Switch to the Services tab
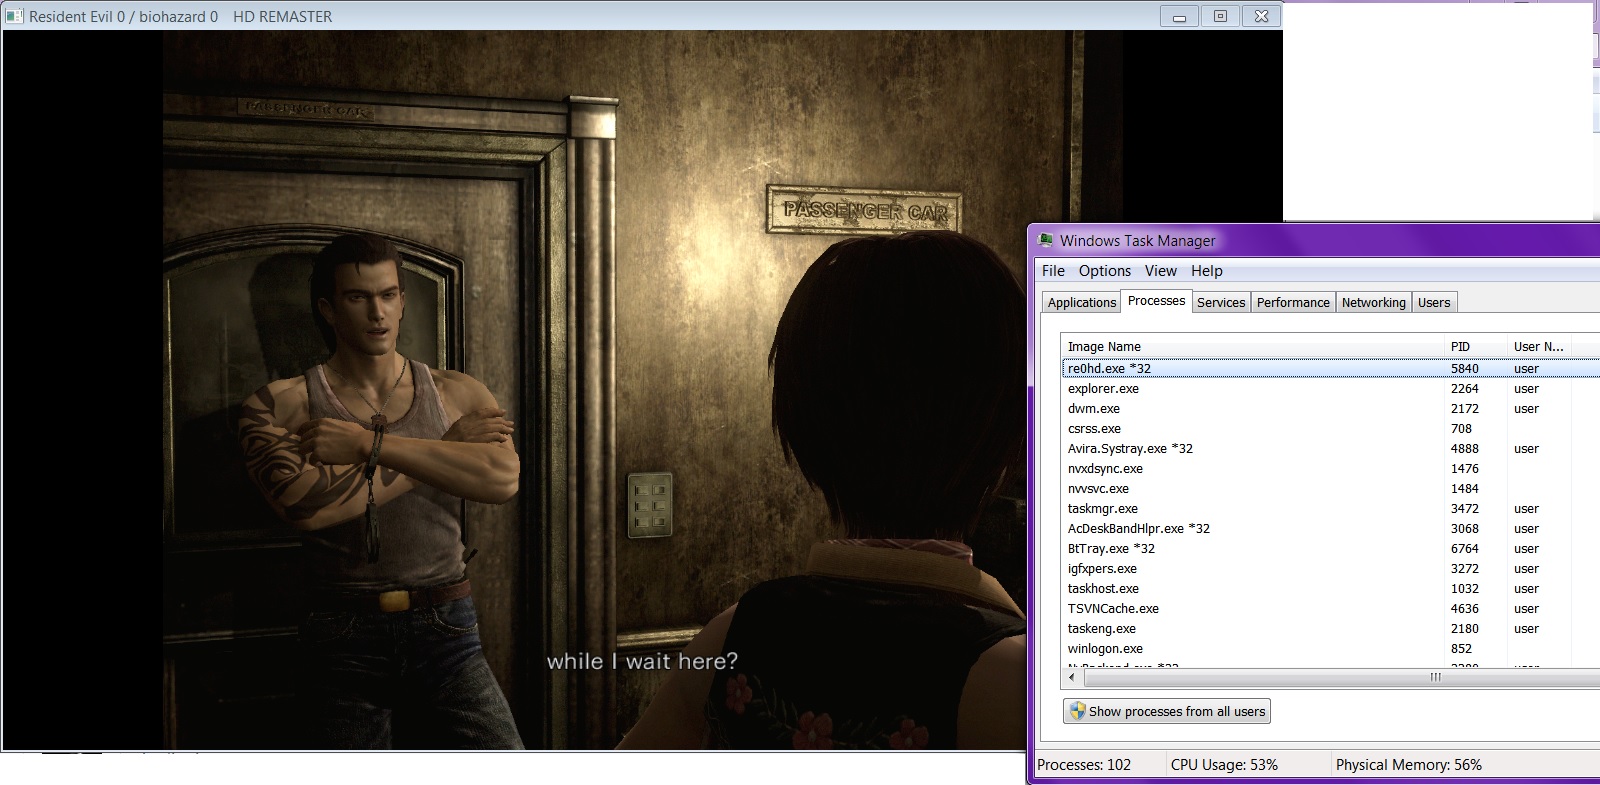The width and height of the screenshot is (1600, 785). [x=1220, y=303]
